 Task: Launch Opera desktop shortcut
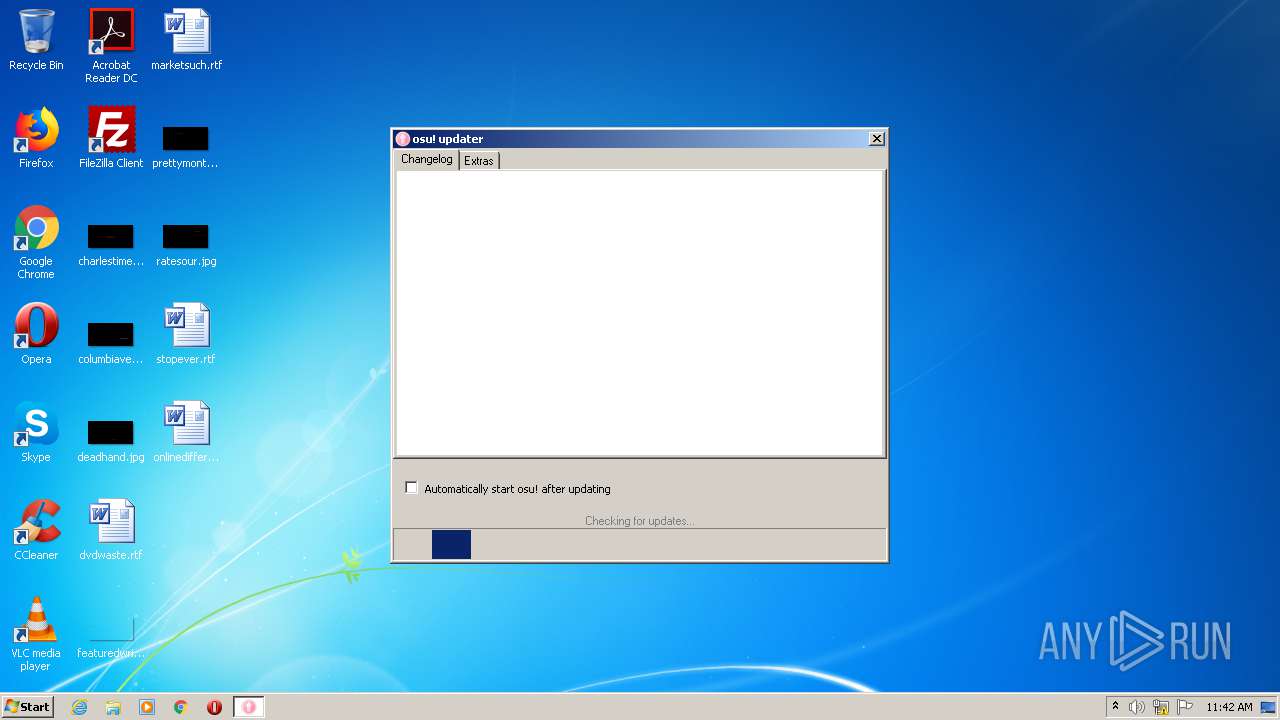click(36, 334)
